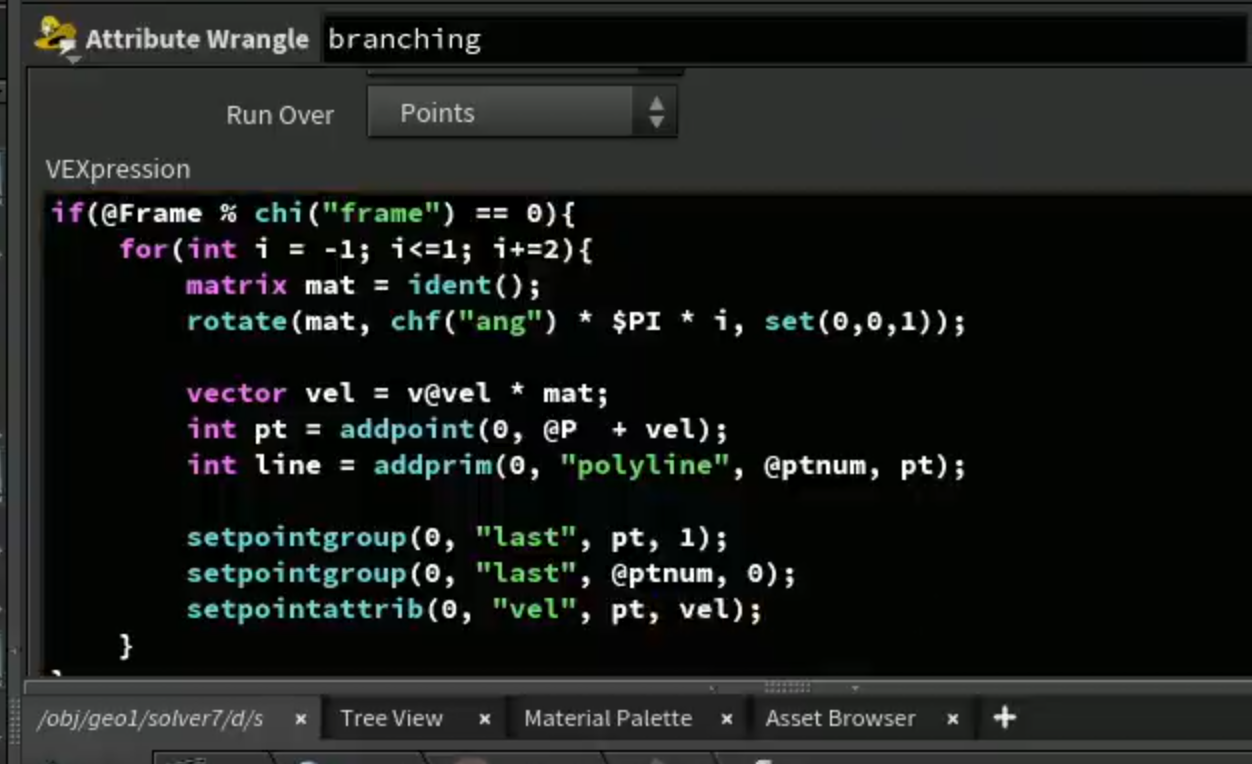Add a new pane tab with plus icon
1252x764 pixels.
point(1004,718)
